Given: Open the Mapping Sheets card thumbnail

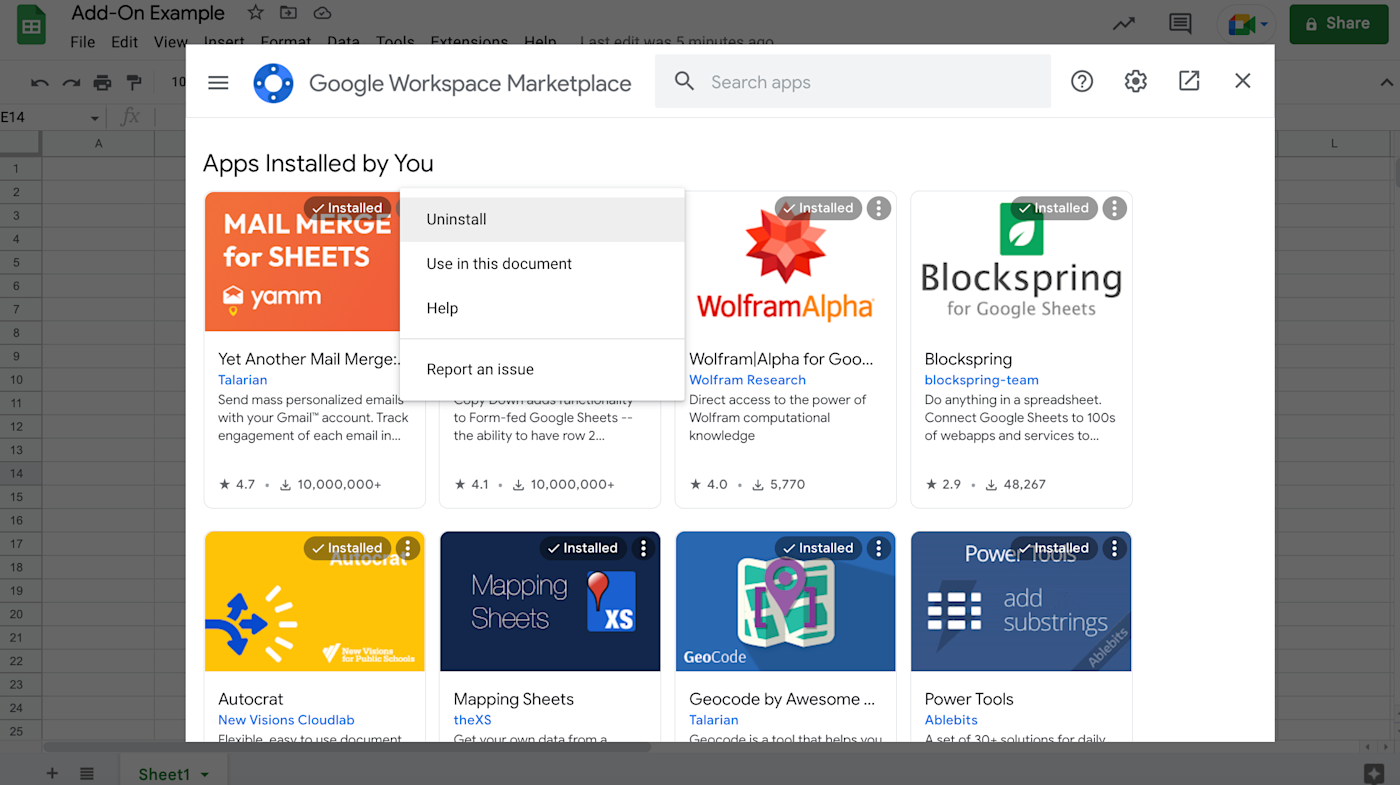Looking at the screenshot, I should (550, 601).
